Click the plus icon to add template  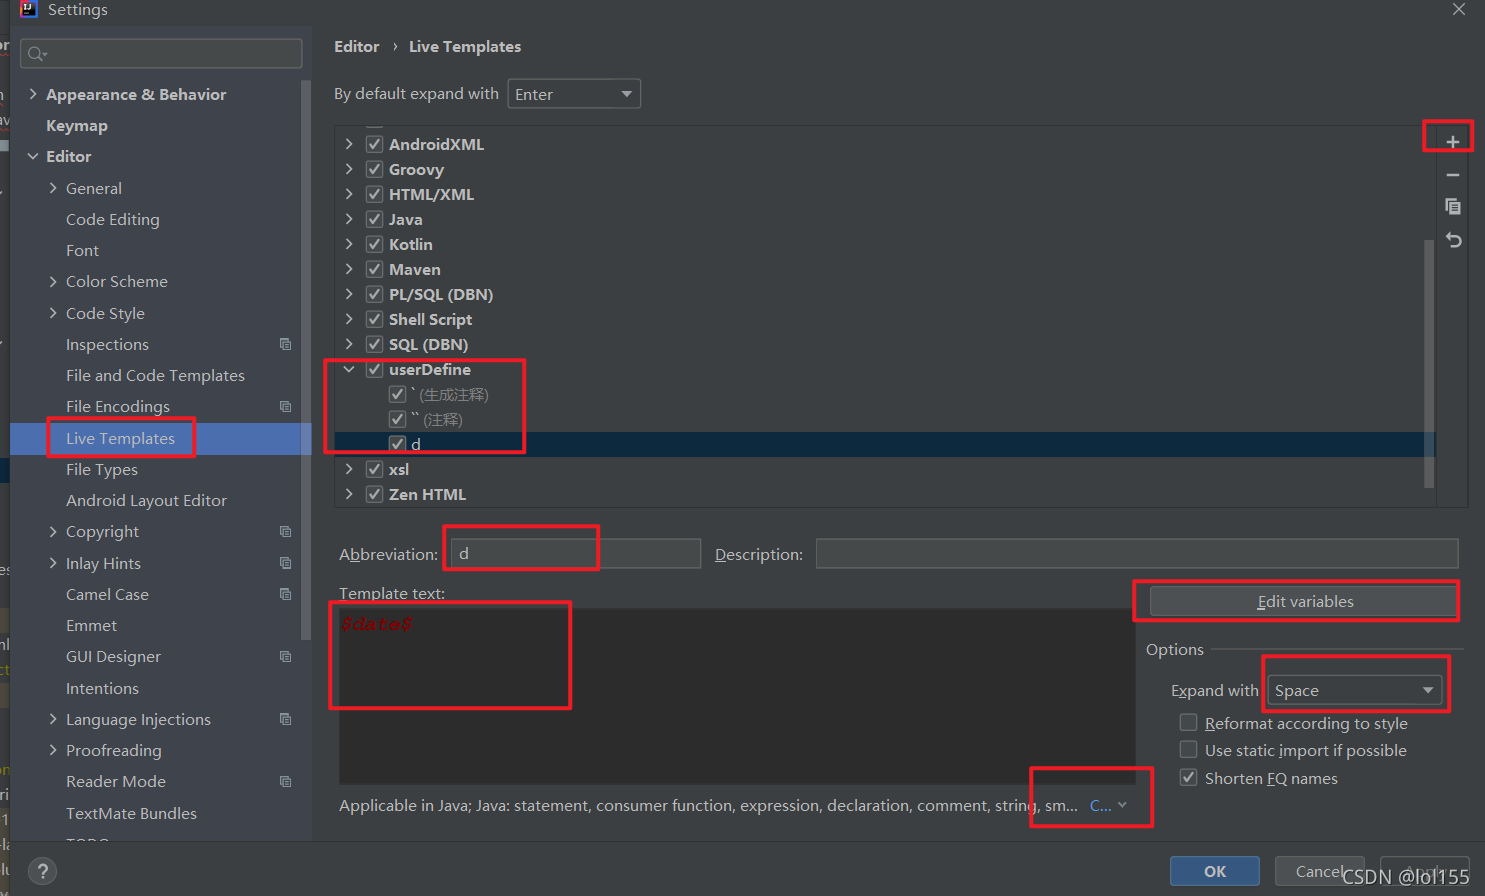(x=1453, y=142)
